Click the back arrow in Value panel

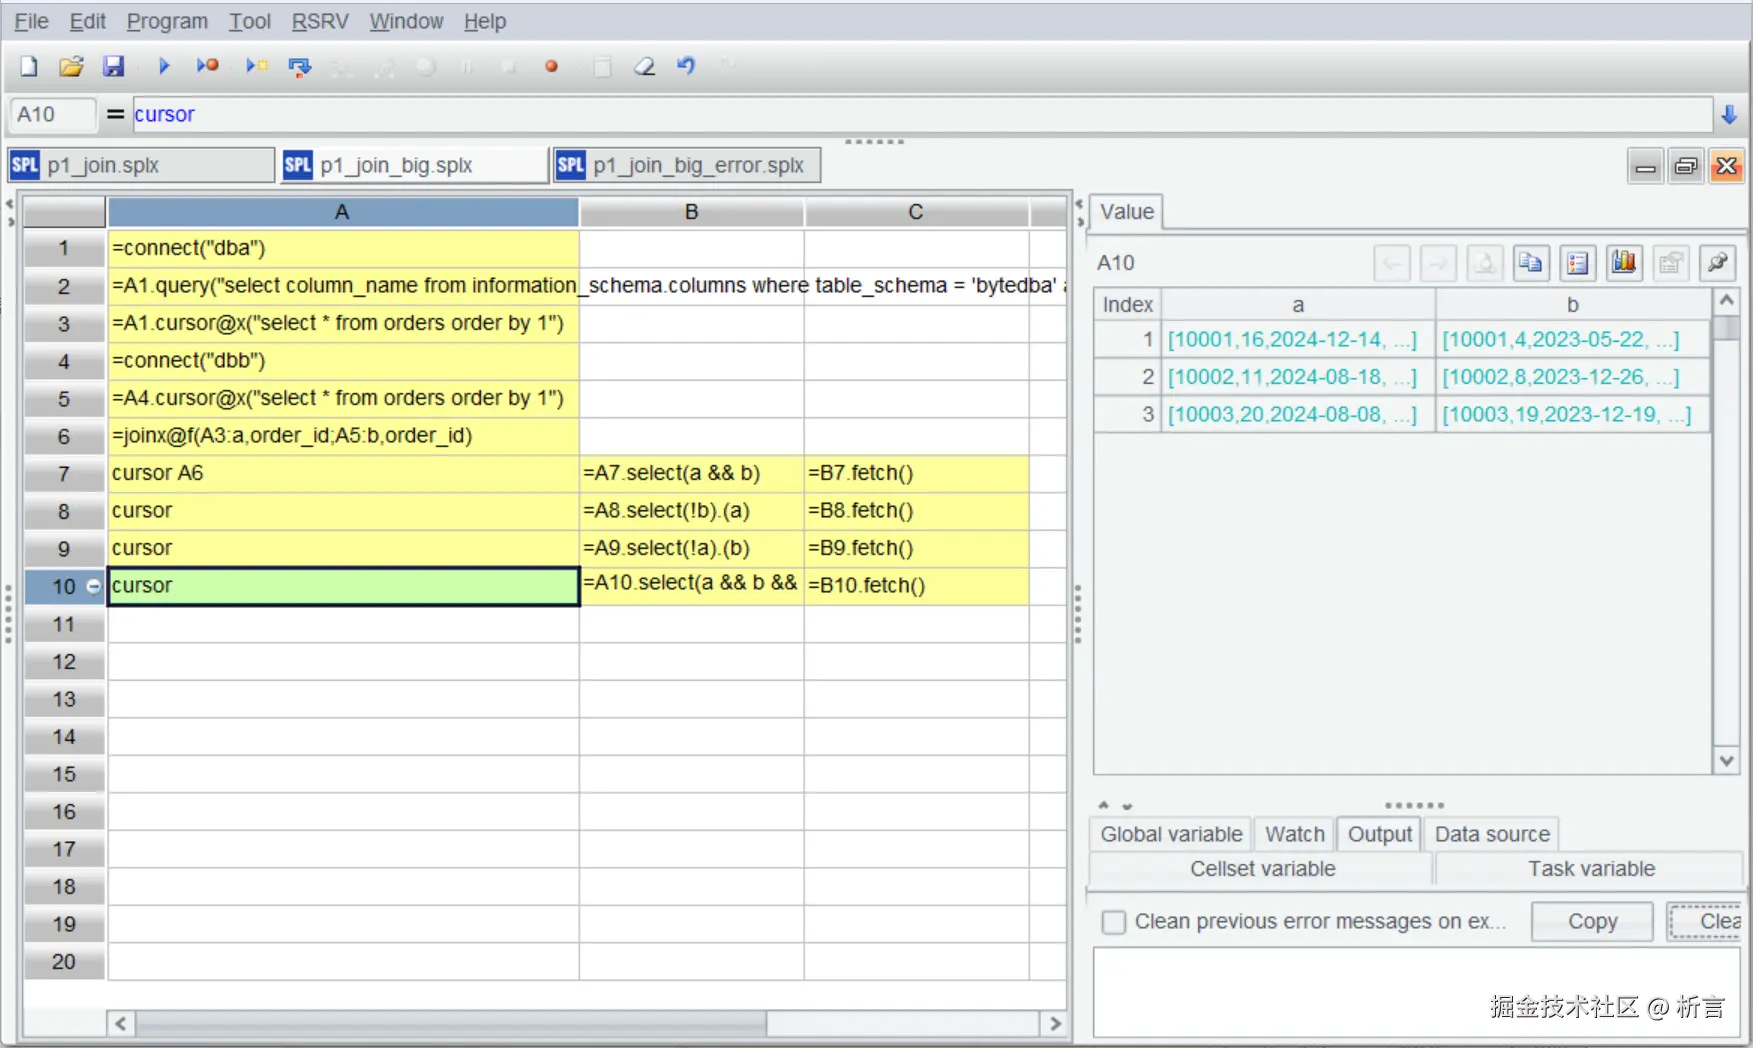[x=1392, y=263]
